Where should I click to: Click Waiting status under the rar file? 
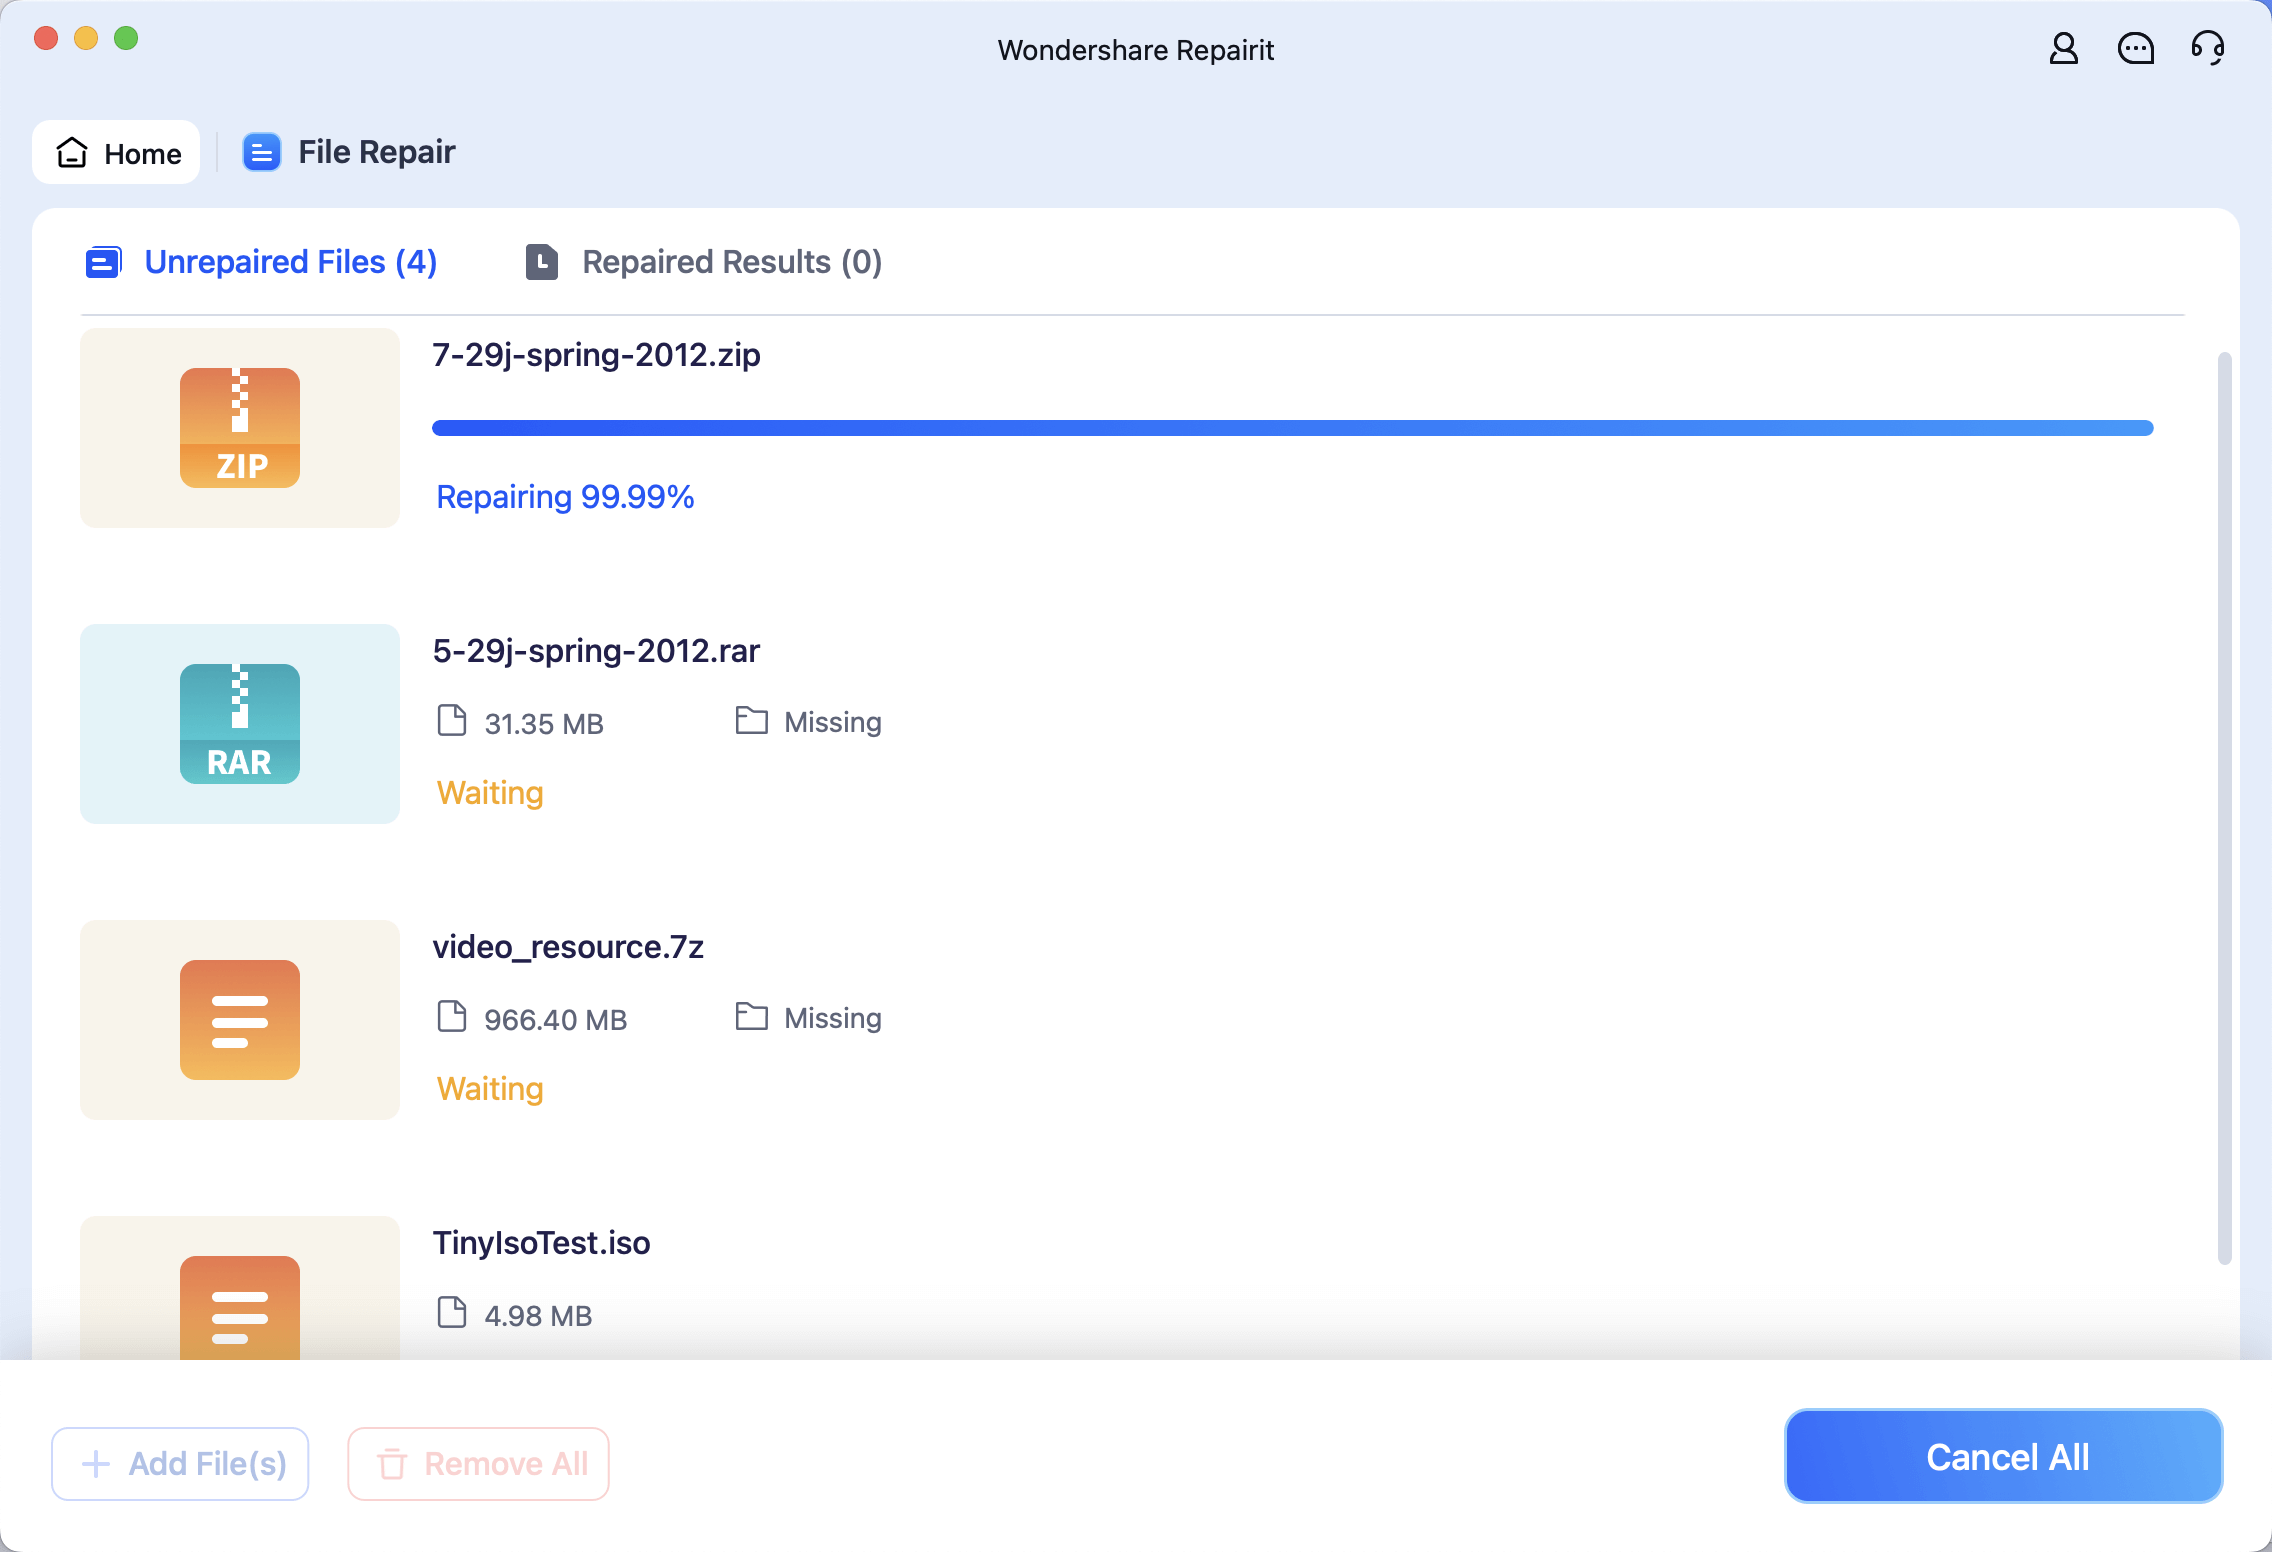pos(490,793)
